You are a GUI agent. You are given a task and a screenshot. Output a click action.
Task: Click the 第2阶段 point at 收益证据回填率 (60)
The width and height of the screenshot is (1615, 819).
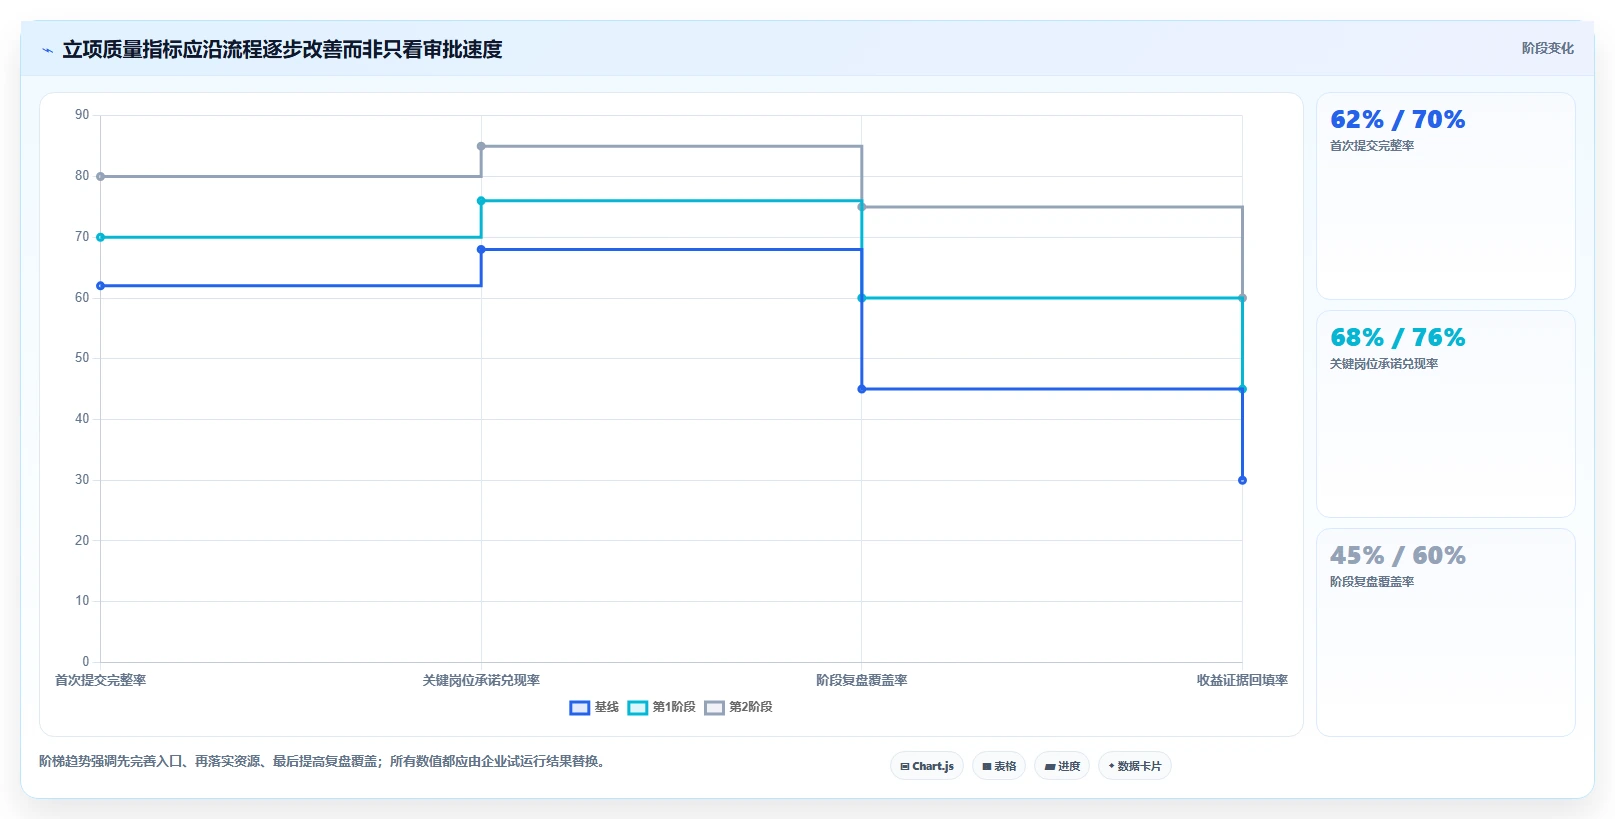coord(1242,298)
